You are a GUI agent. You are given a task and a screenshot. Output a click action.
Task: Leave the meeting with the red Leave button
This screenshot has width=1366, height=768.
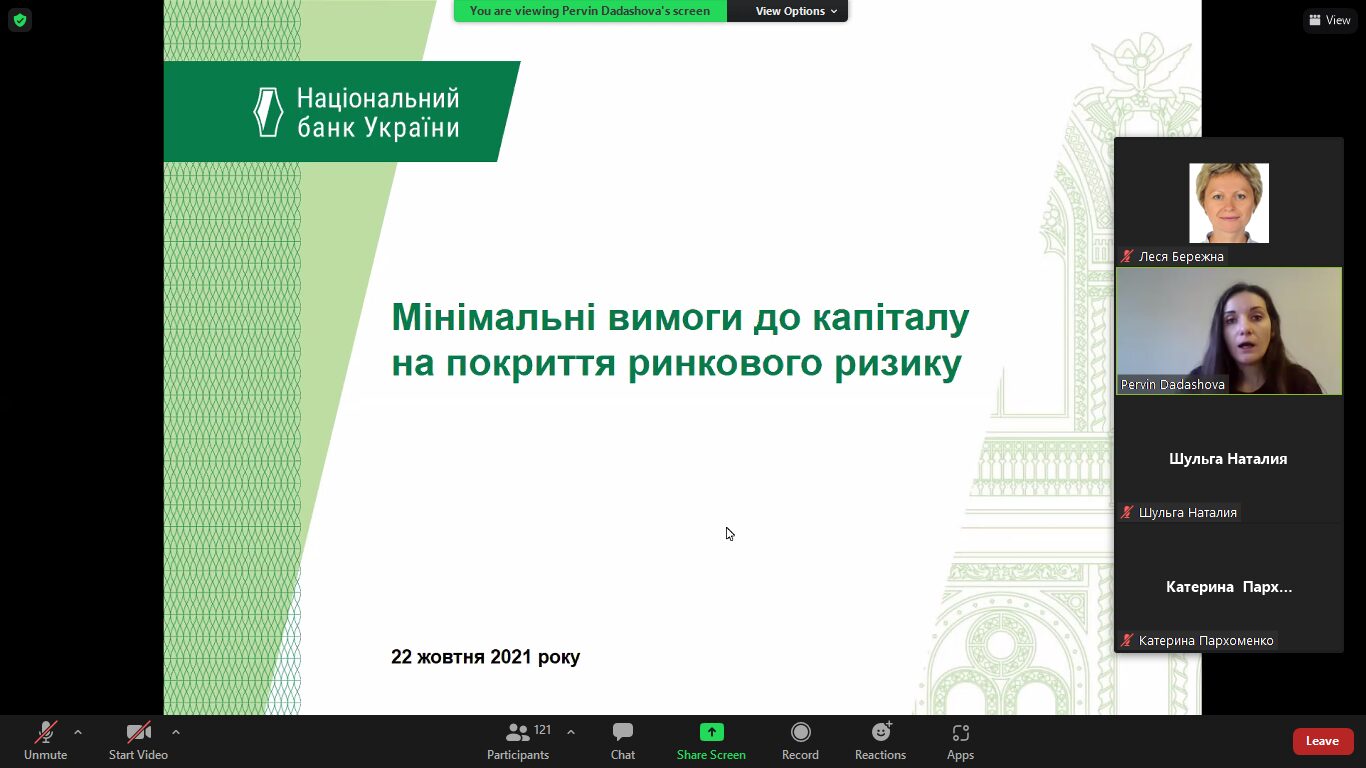[x=1323, y=741]
